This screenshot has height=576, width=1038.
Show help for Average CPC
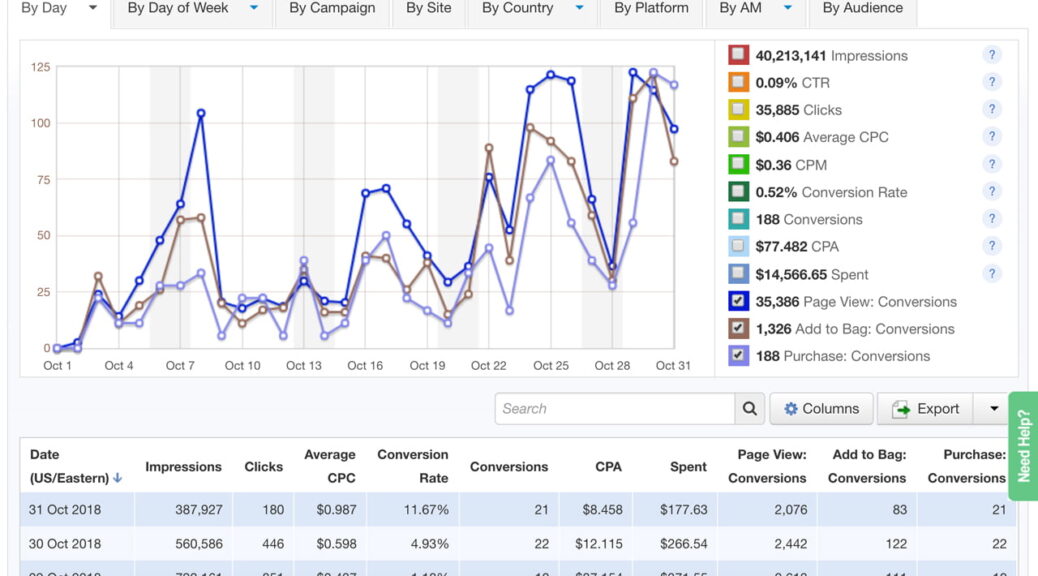991,137
